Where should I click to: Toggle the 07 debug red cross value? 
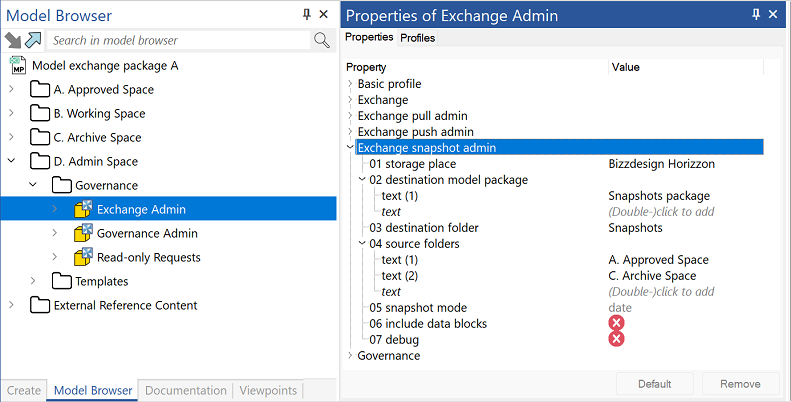(x=616, y=339)
